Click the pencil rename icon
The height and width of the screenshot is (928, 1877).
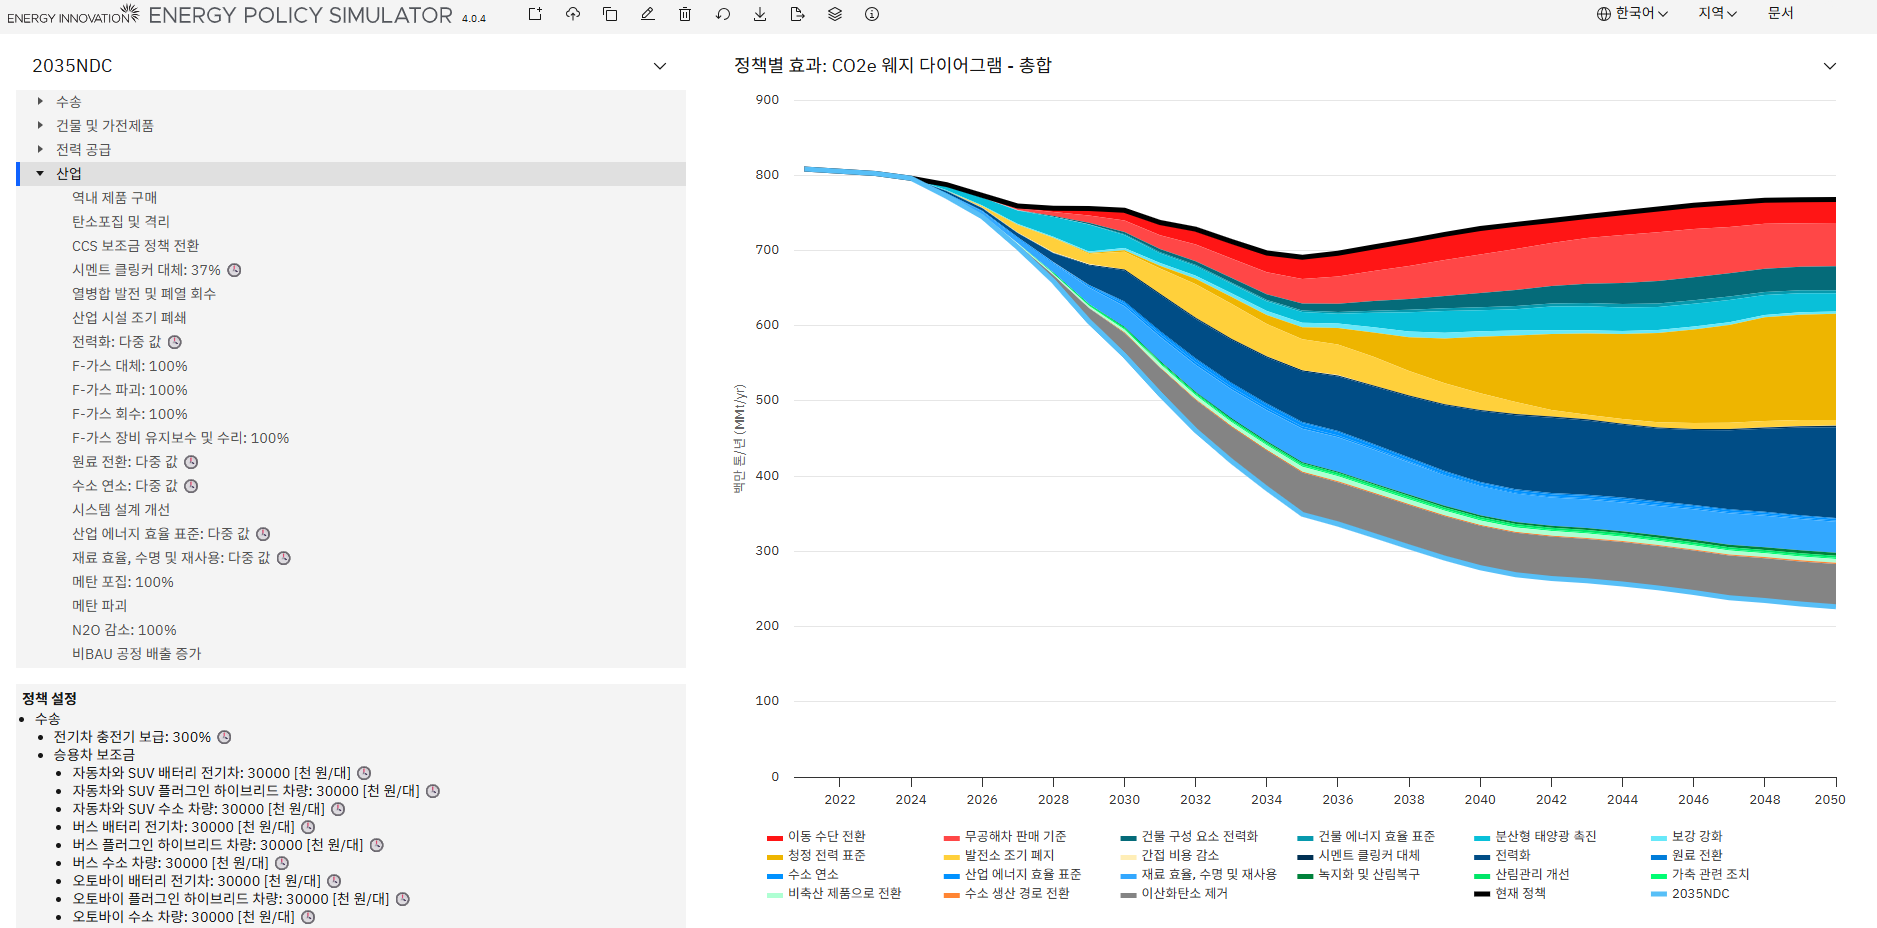point(648,14)
